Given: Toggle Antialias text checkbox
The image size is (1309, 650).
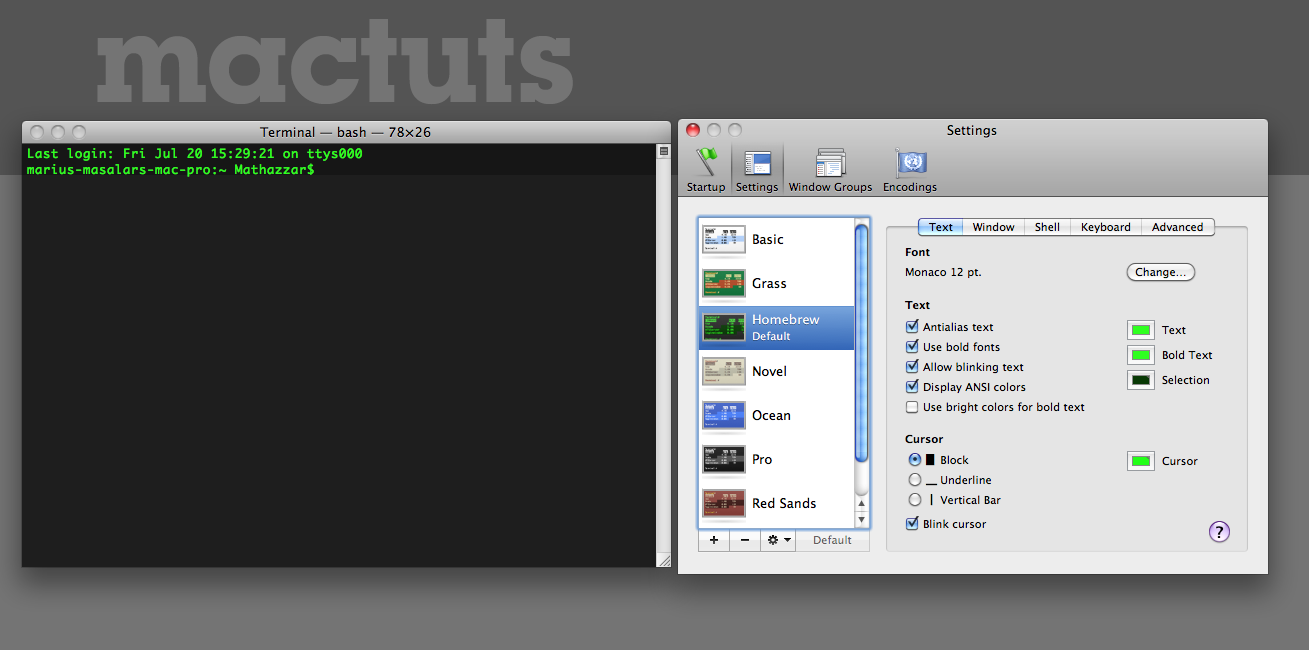Looking at the screenshot, I should coord(912,327).
